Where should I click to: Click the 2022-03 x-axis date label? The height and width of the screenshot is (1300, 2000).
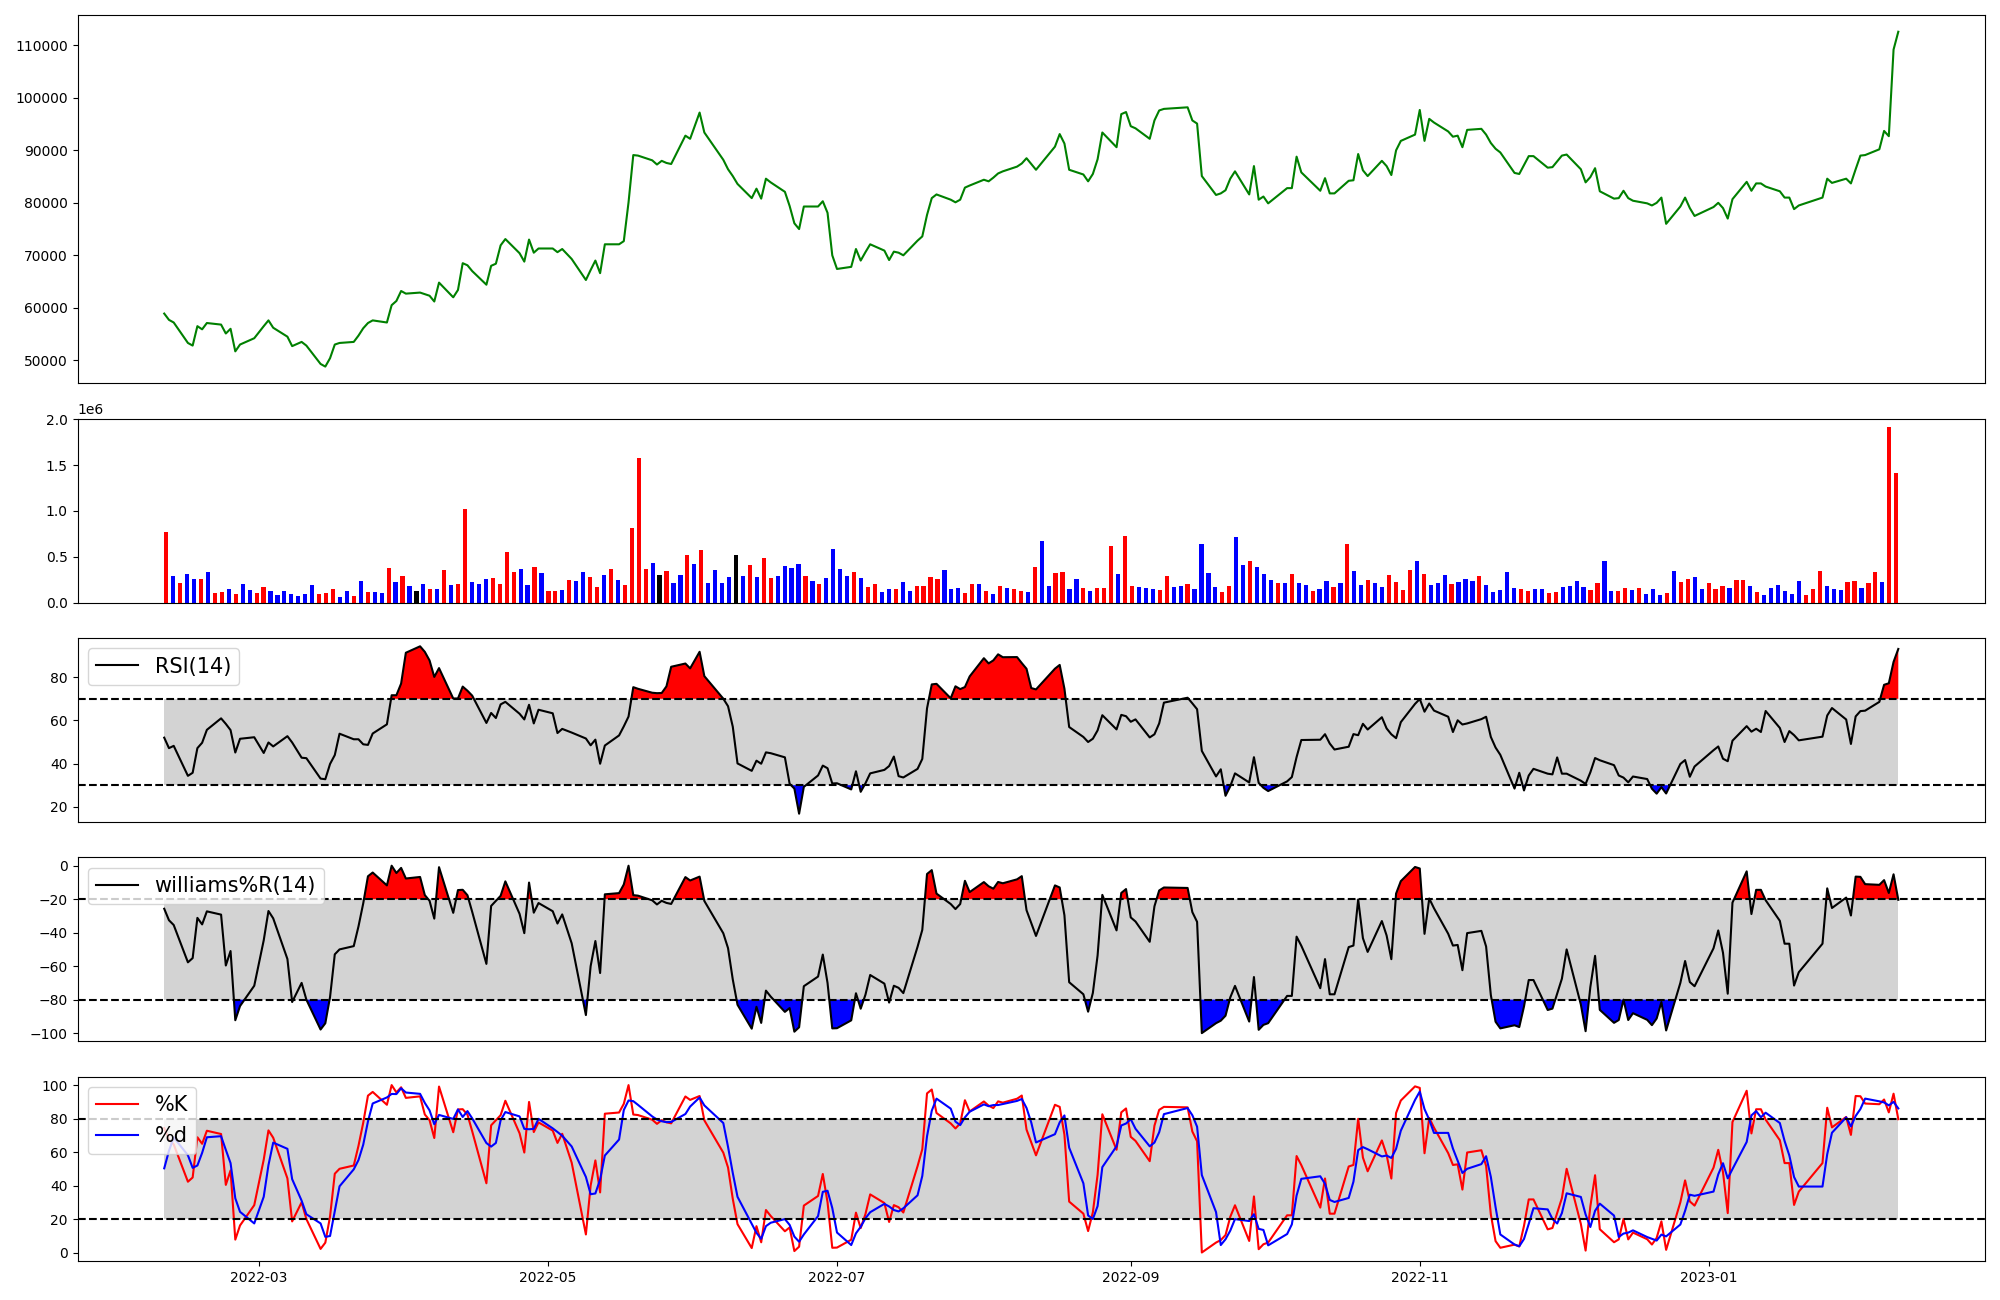pyautogui.click(x=258, y=1276)
